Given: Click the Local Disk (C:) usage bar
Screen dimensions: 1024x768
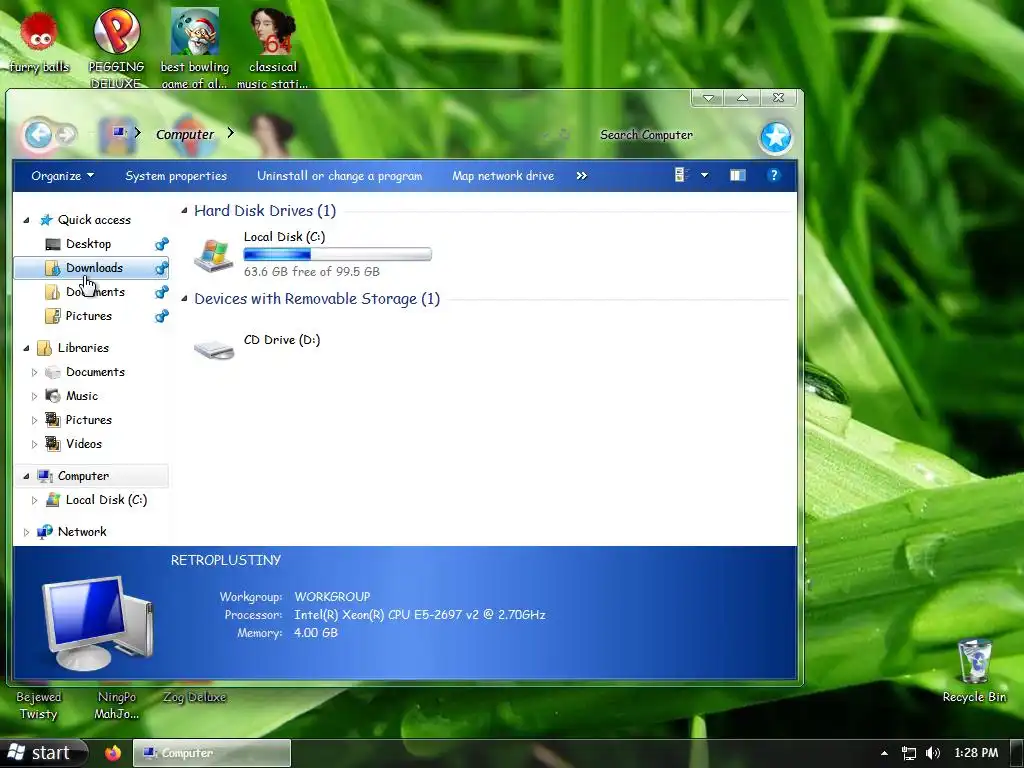Looking at the screenshot, I should click(x=338, y=254).
